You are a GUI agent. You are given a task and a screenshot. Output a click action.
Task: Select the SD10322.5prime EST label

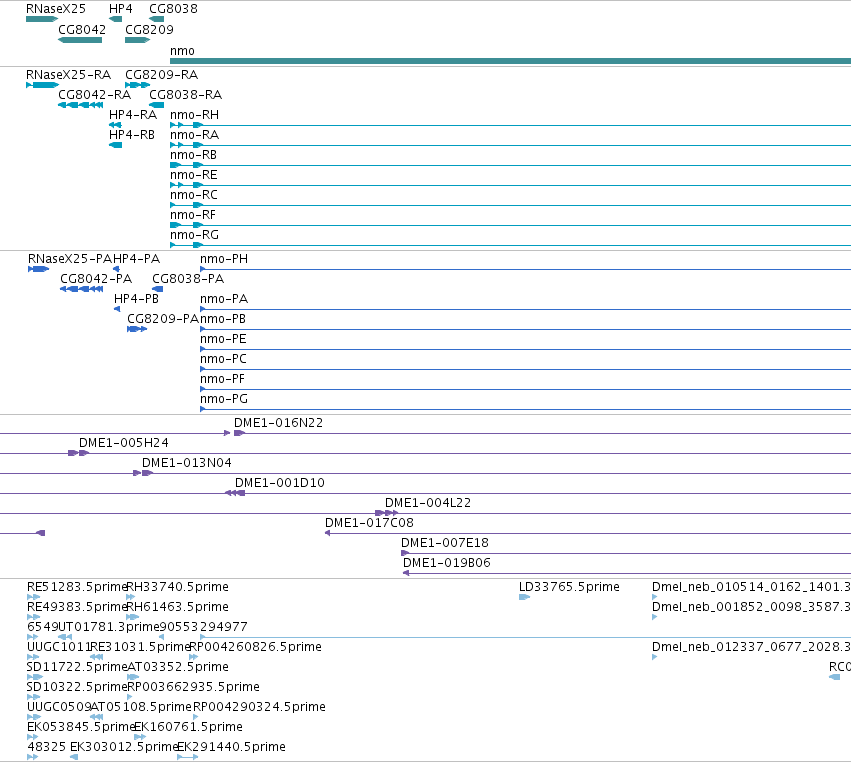pyautogui.click(x=77, y=688)
